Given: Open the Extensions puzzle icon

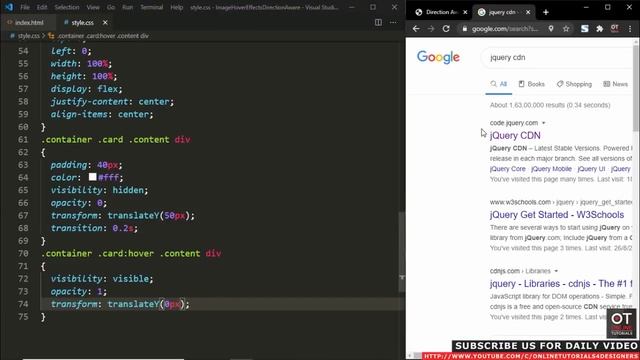Looking at the screenshot, I should (600, 29).
